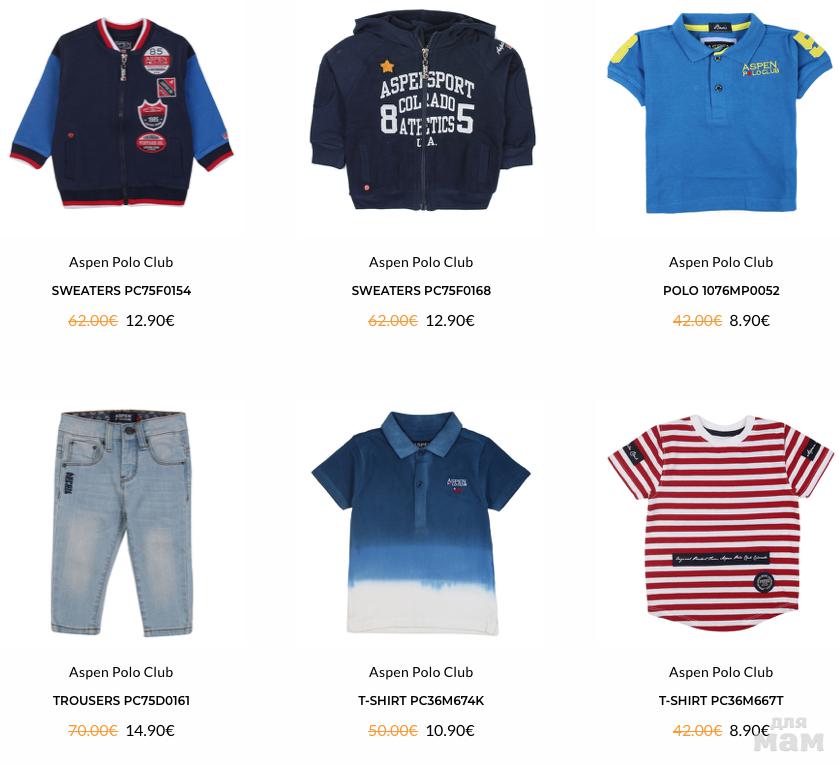Open the light denim jeans image
839x766 pixels.
pos(122,524)
